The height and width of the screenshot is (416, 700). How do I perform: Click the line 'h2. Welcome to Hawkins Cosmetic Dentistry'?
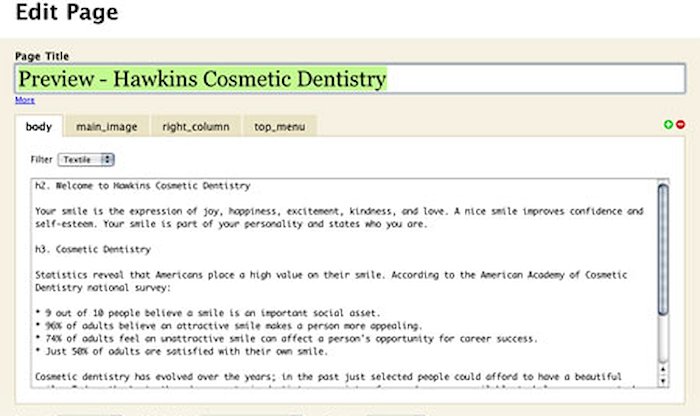tap(143, 186)
